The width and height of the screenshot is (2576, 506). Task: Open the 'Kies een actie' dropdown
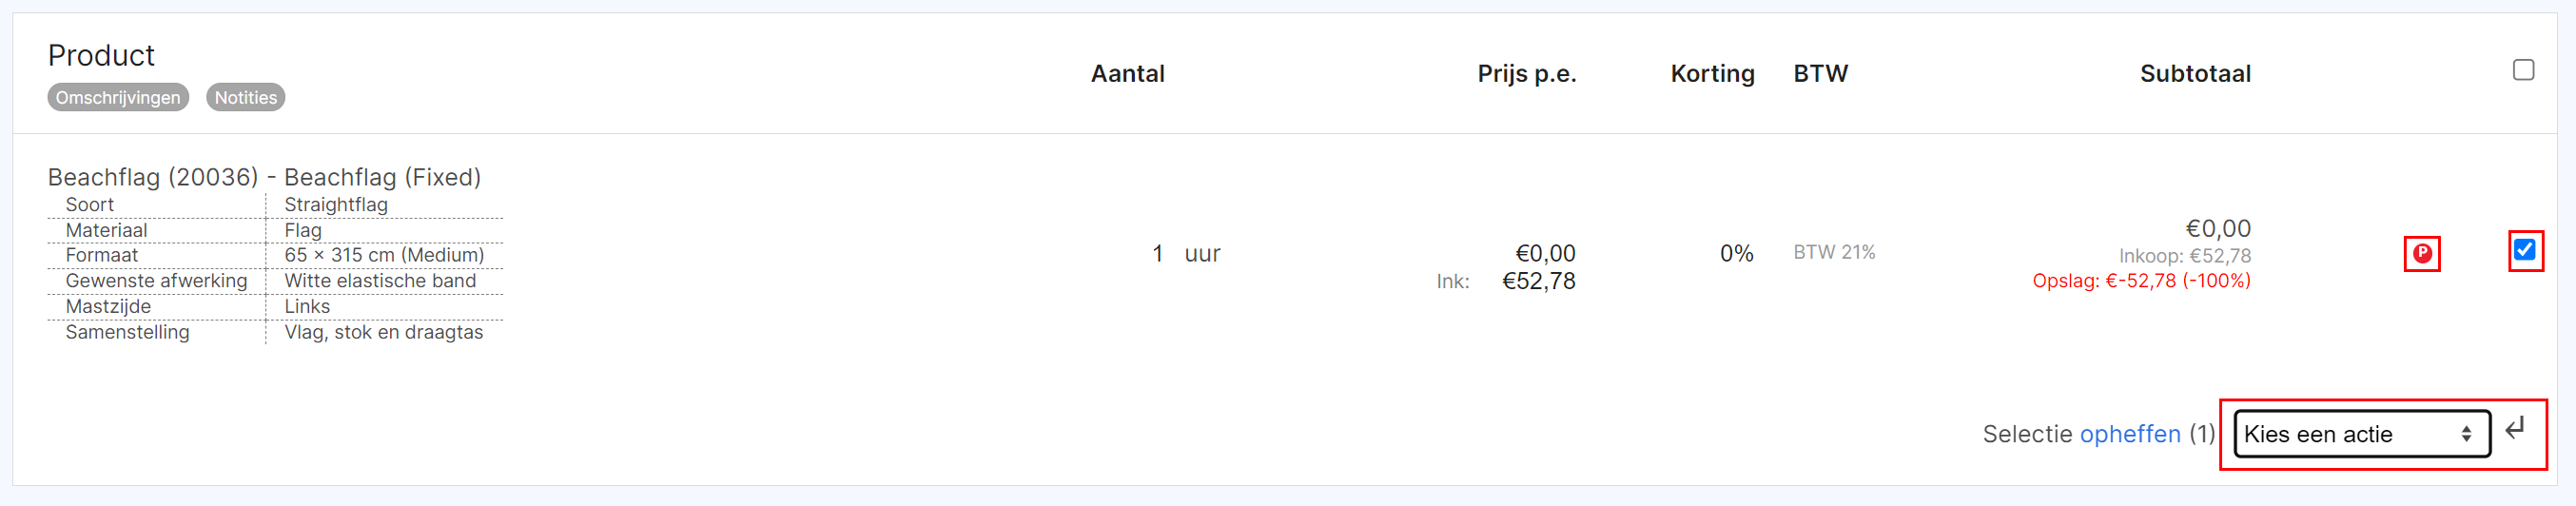pyautogui.click(x=2361, y=434)
